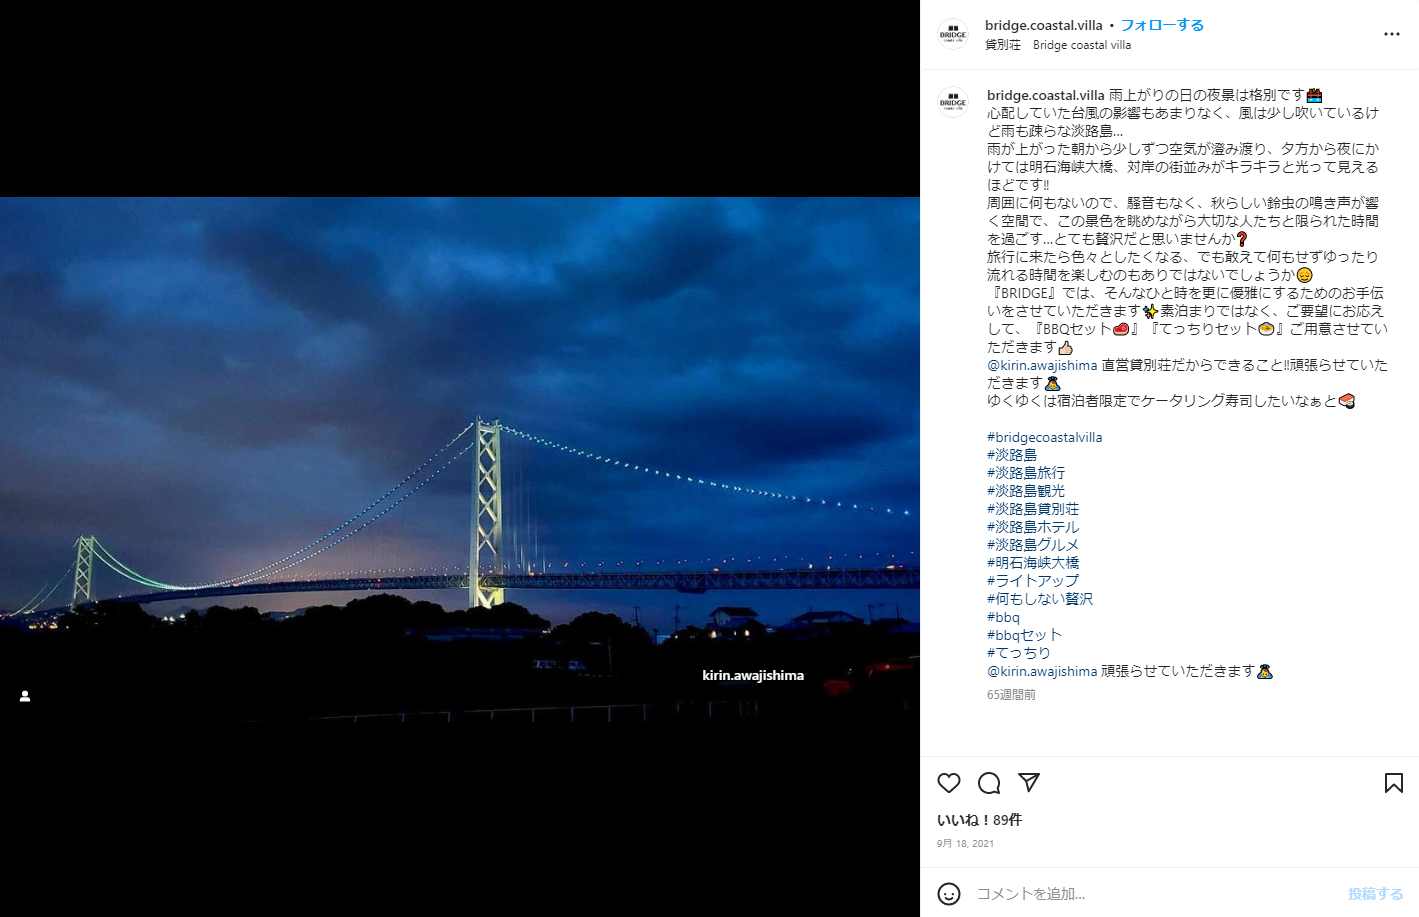
Task: Save post with bookmark icon
Action: coord(1394,783)
